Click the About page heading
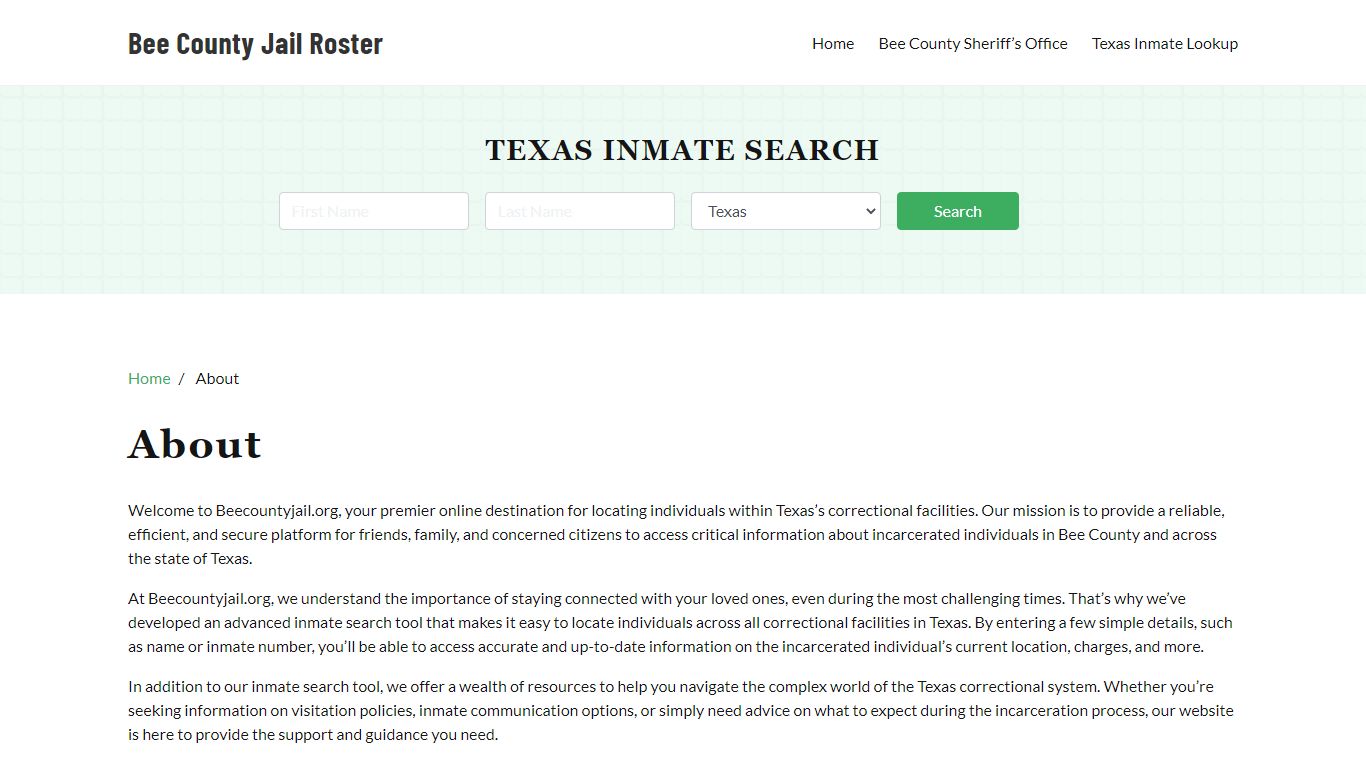Viewport: 1366px width, 768px height. pyautogui.click(x=195, y=444)
